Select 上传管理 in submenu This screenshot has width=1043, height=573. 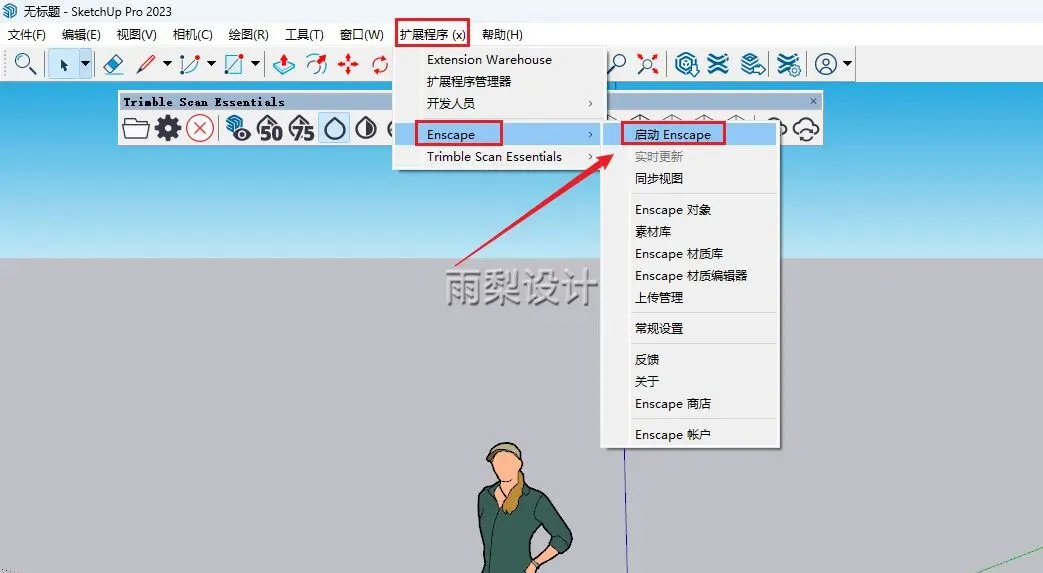[690, 297]
